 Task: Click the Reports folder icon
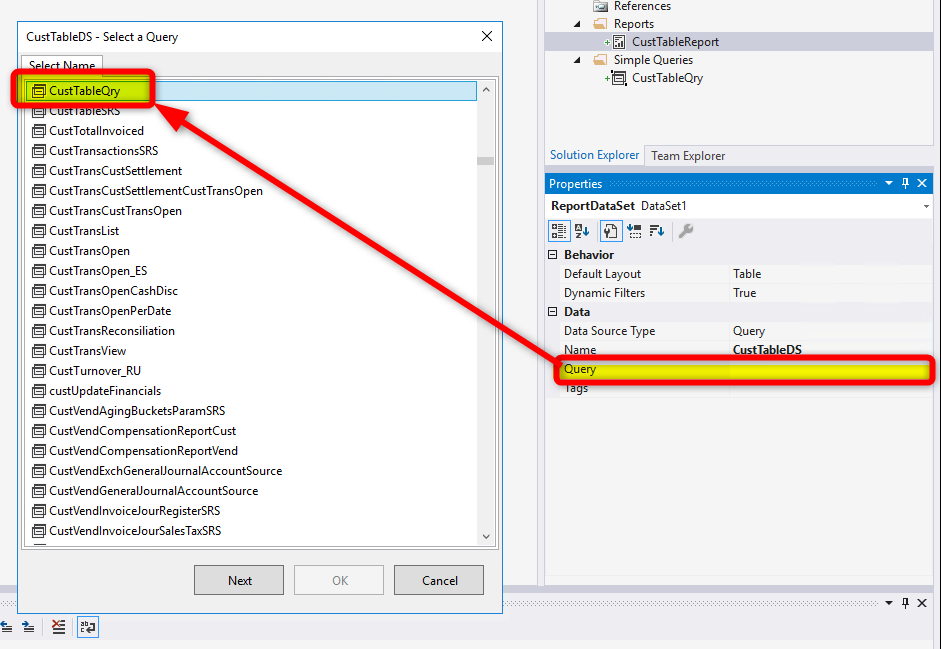600,24
